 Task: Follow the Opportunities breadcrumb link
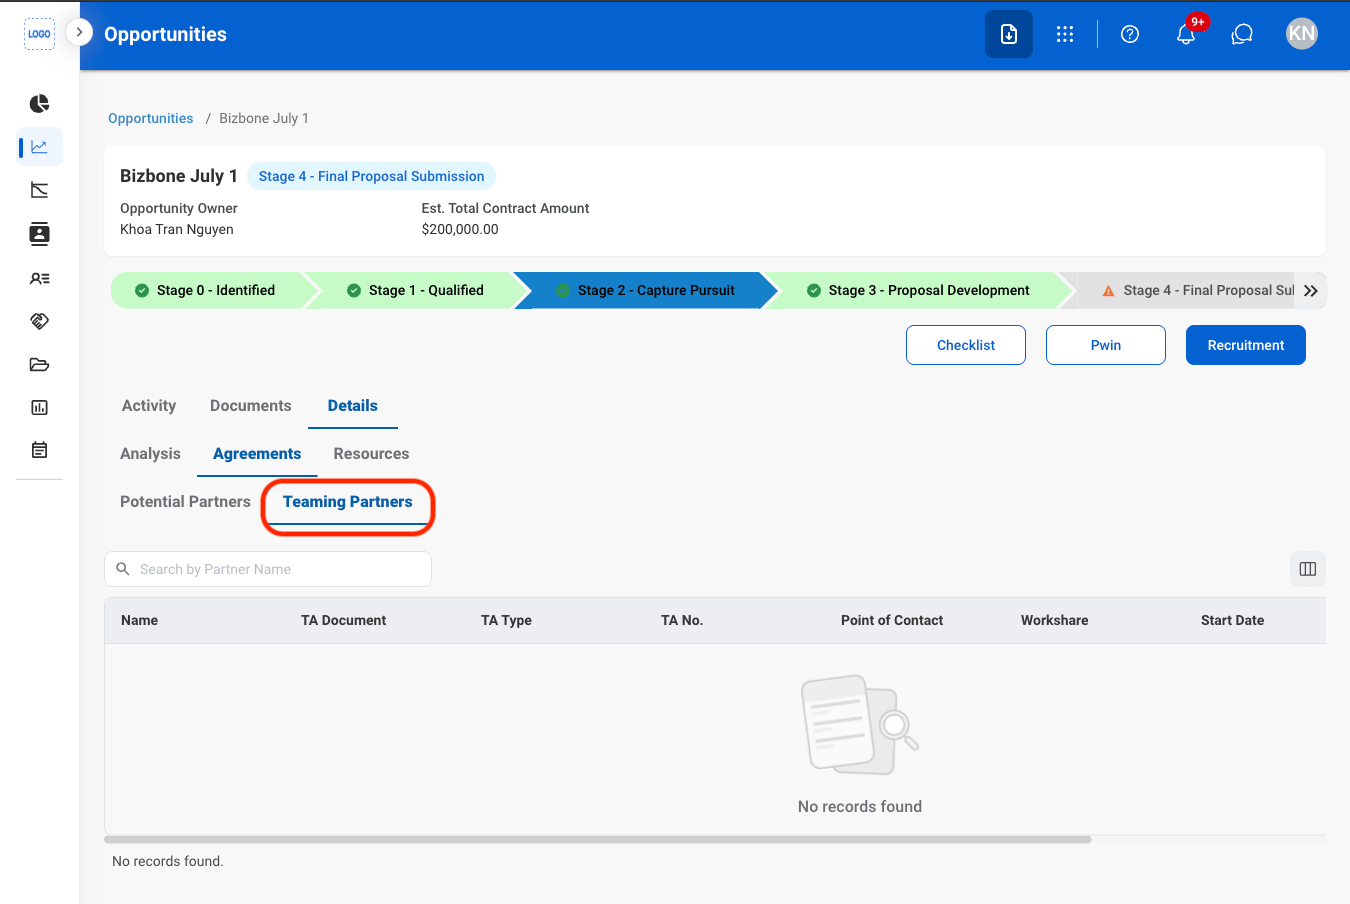pos(150,118)
